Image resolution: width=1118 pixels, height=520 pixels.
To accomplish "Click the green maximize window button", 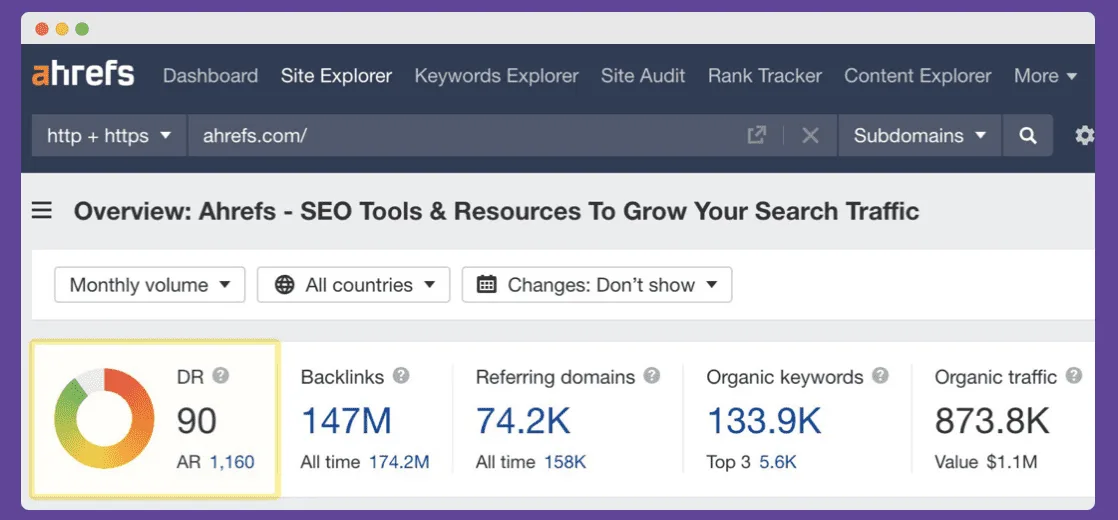I will (82, 29).
